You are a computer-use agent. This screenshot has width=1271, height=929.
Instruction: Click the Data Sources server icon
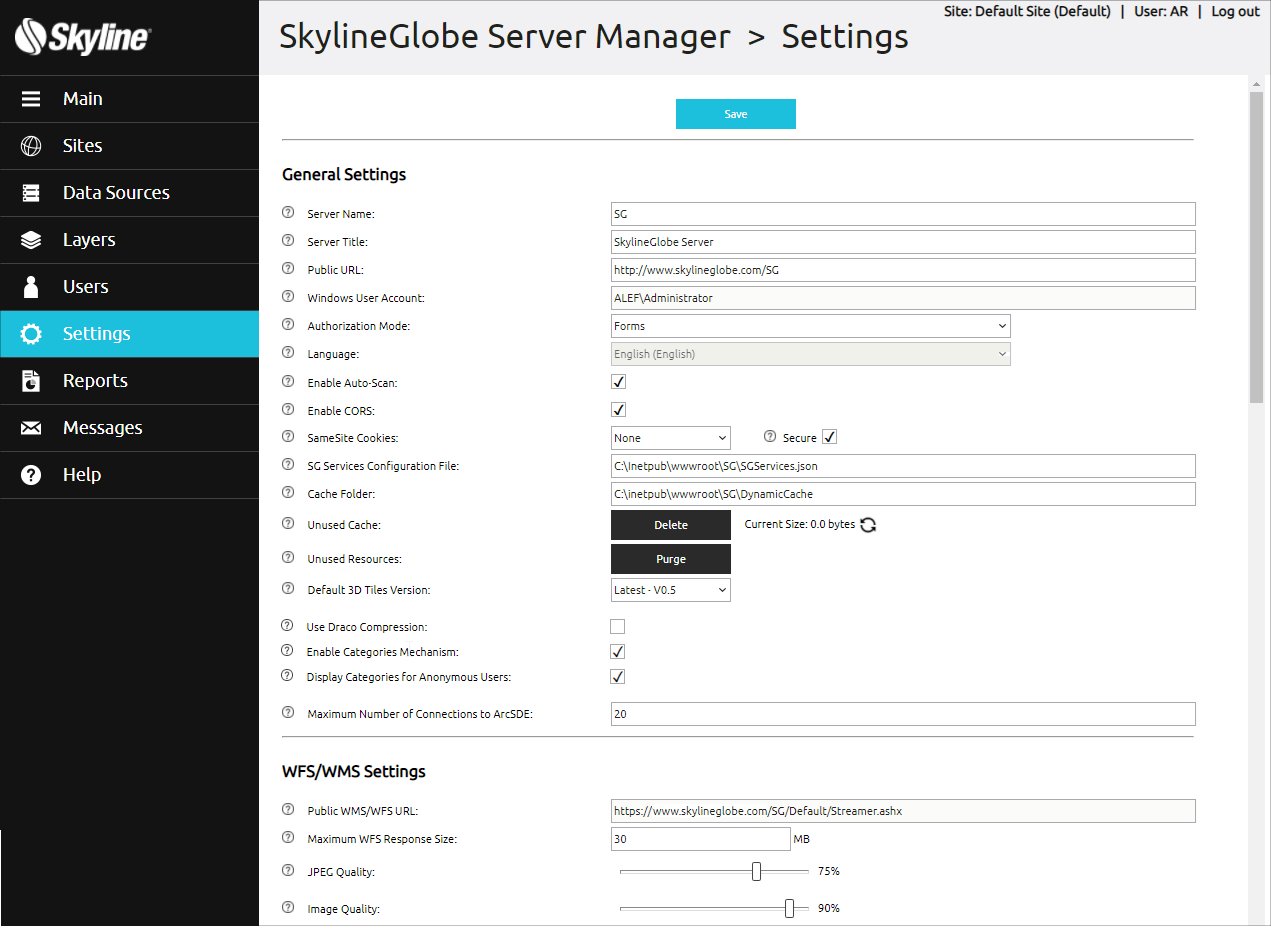coord(31,193)
